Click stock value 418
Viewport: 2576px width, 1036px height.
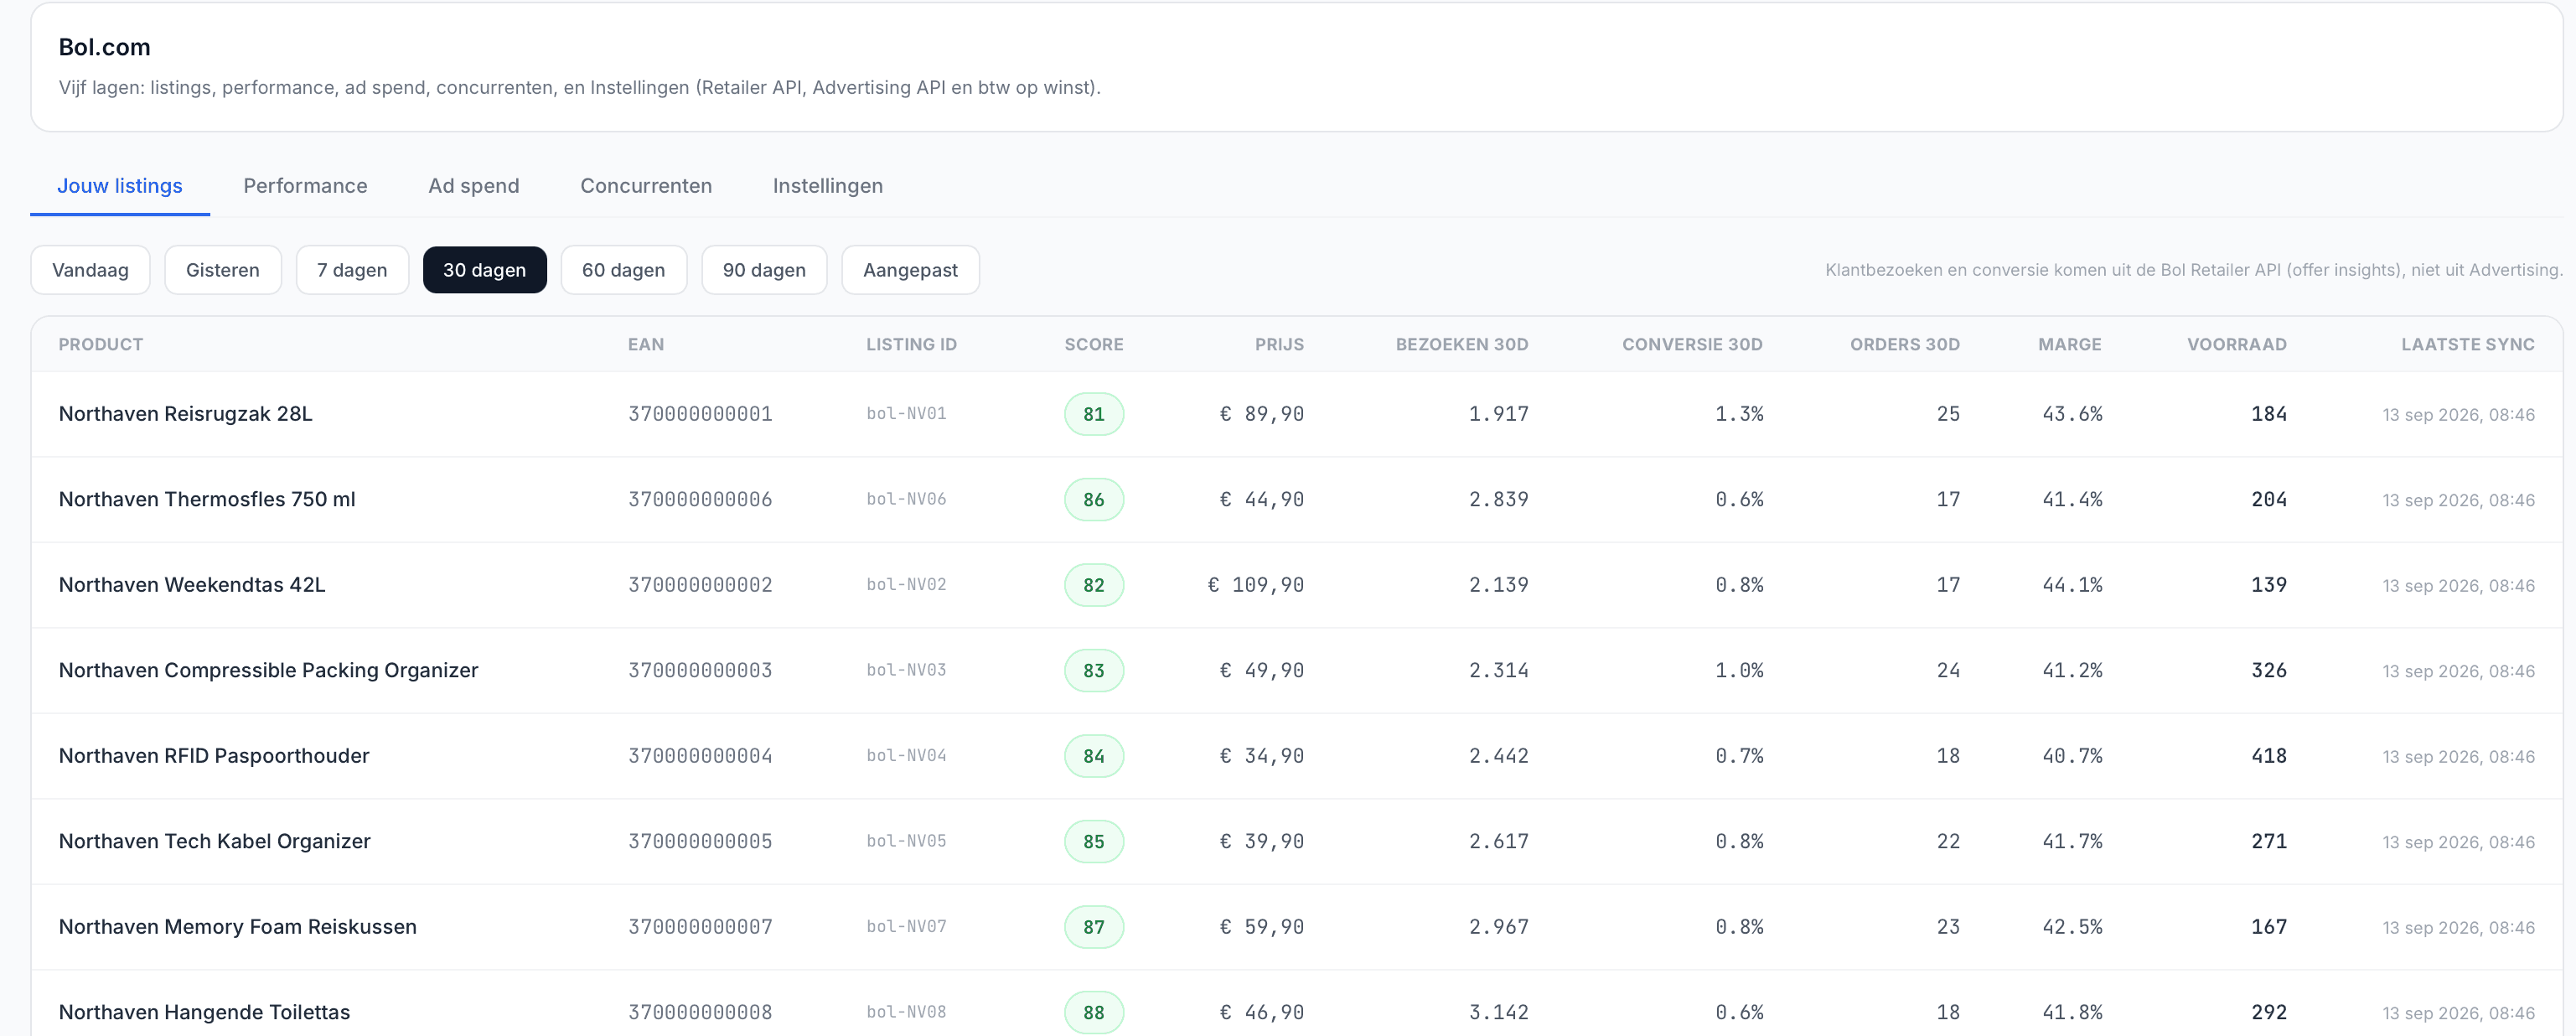(x=2269, y=756)
